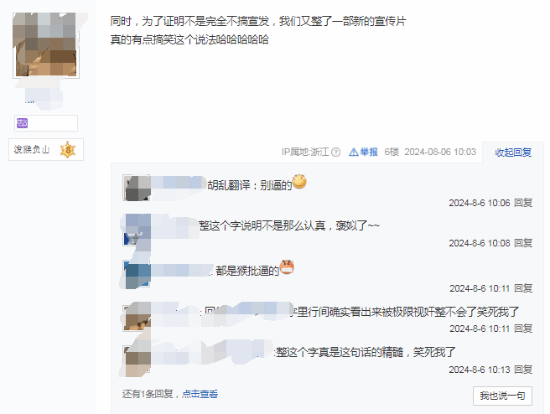Click the 我也说一句 button

502,396
